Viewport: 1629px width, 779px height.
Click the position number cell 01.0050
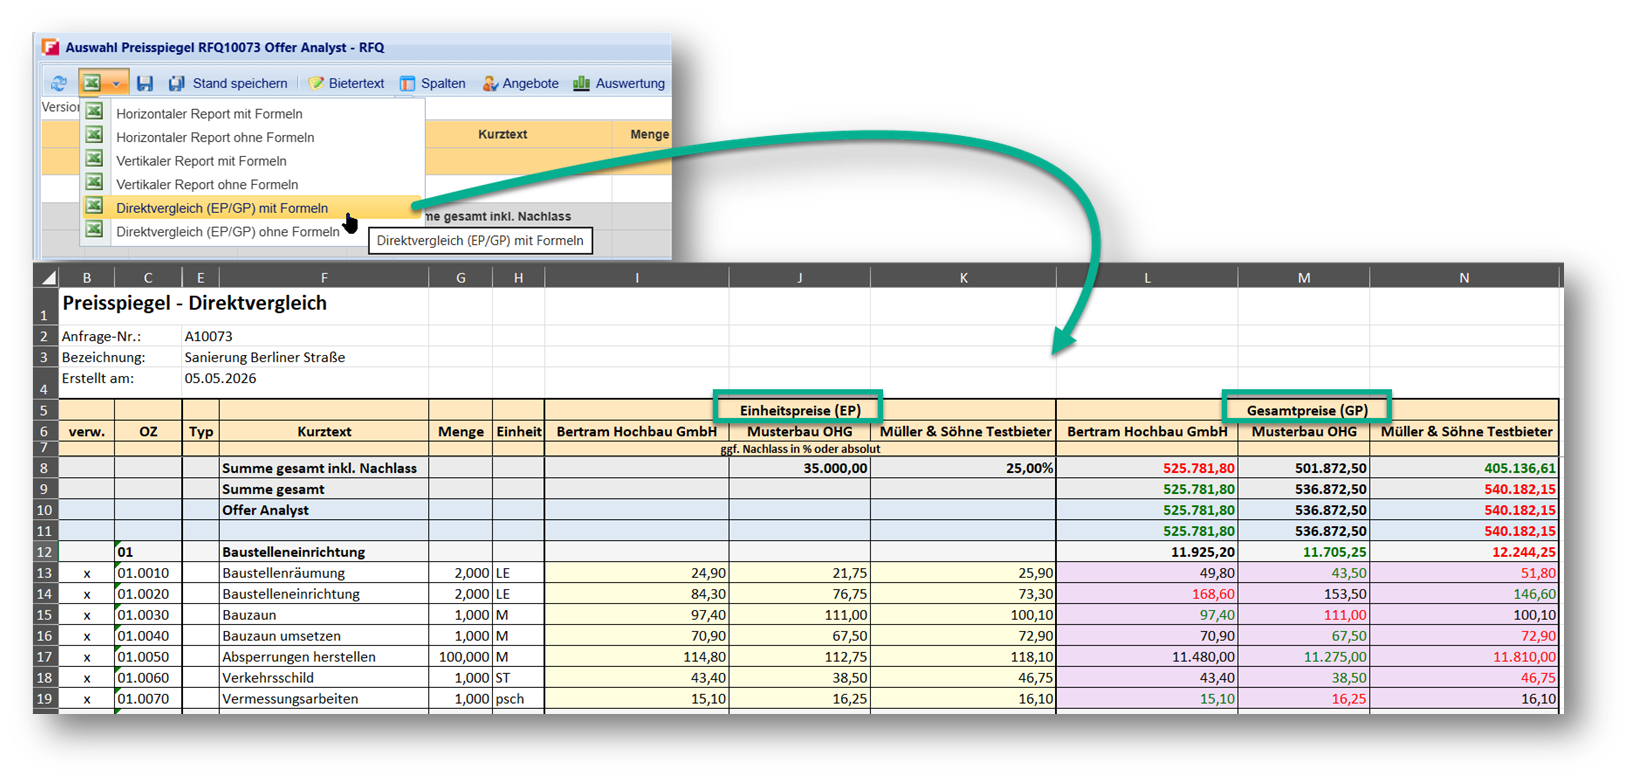[x=148, y=657]
